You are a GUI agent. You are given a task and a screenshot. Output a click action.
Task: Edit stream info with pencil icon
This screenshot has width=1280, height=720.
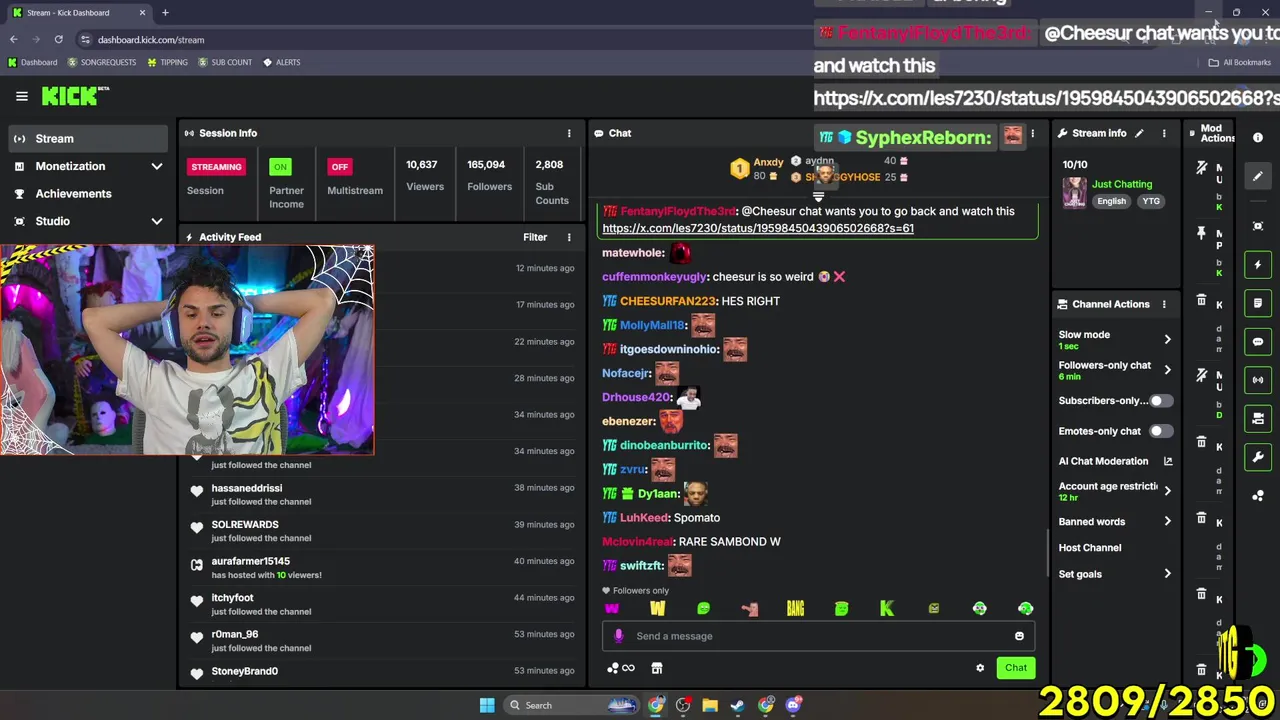click(1139, 133)
